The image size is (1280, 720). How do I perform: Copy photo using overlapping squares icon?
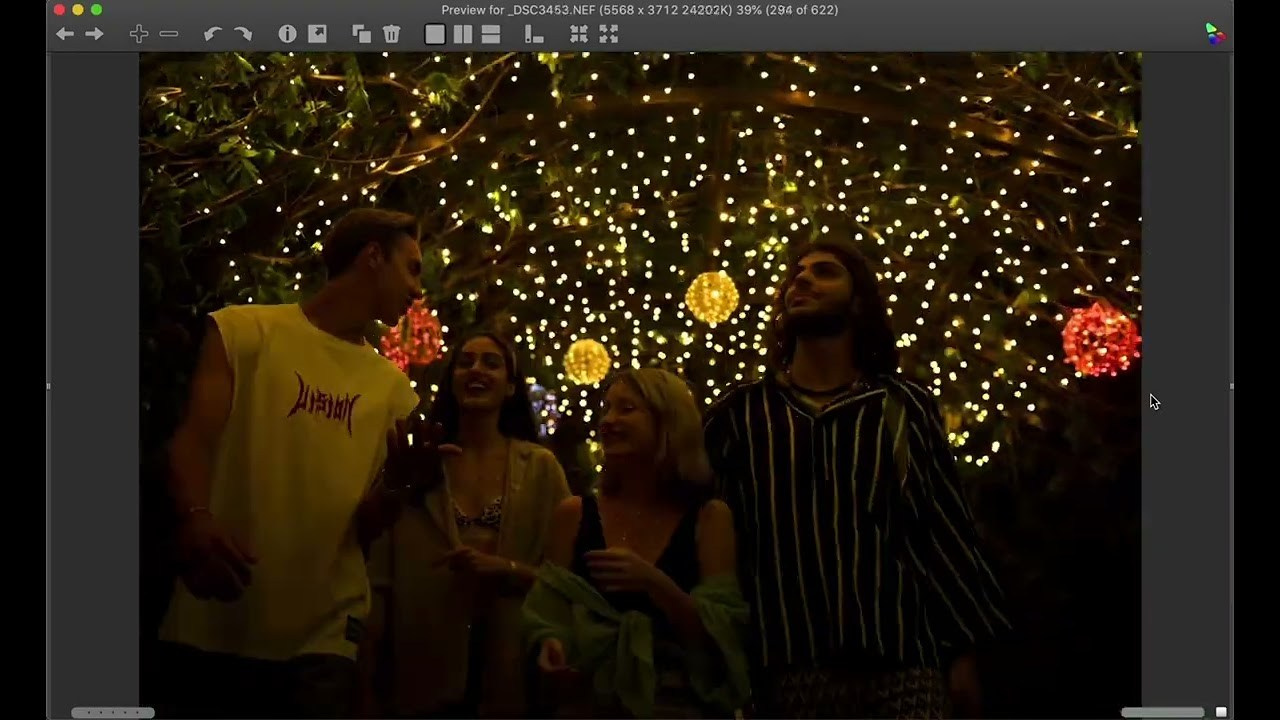tap(361, 34)
